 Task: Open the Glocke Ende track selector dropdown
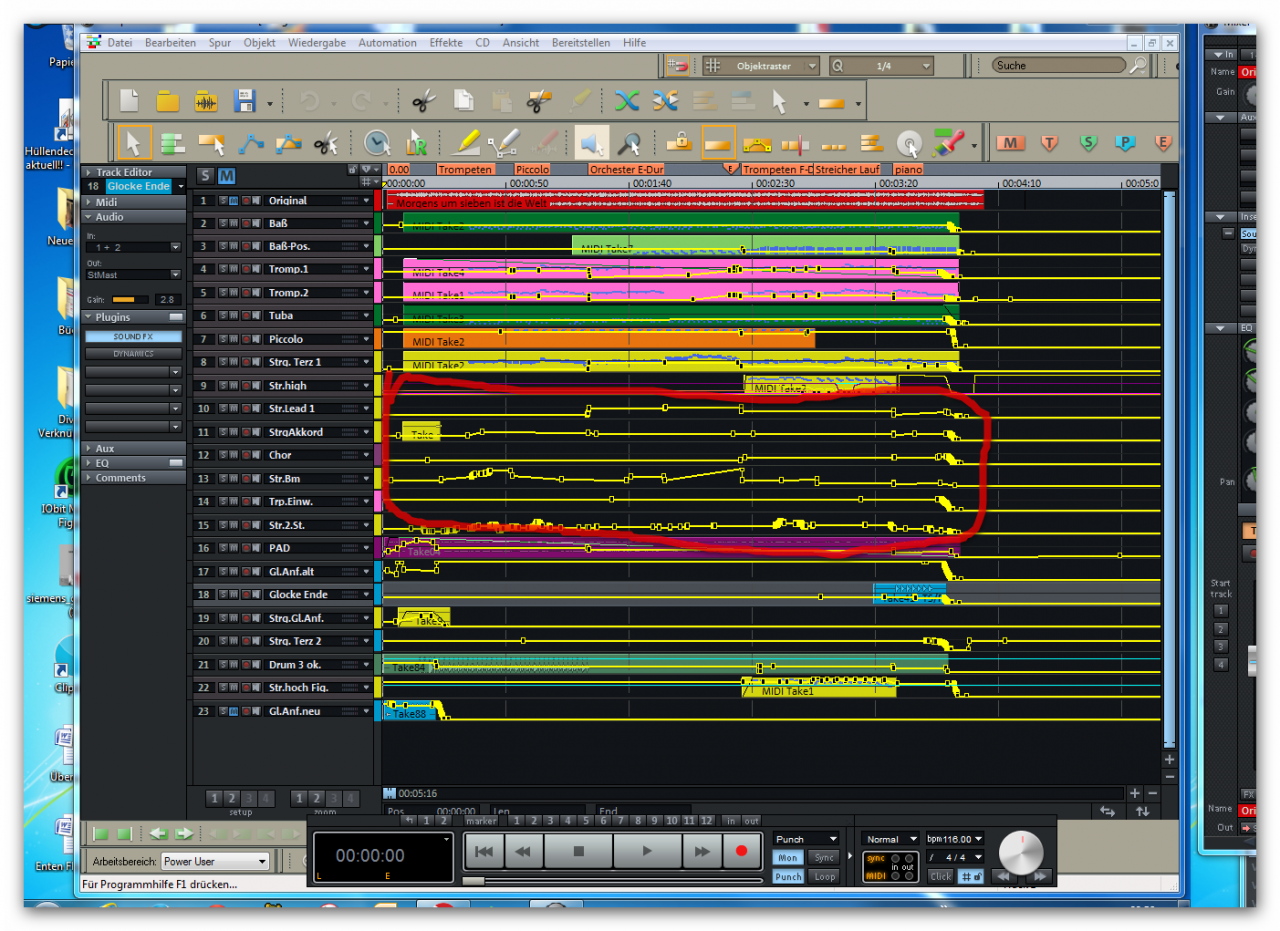(x=181, y=187)
